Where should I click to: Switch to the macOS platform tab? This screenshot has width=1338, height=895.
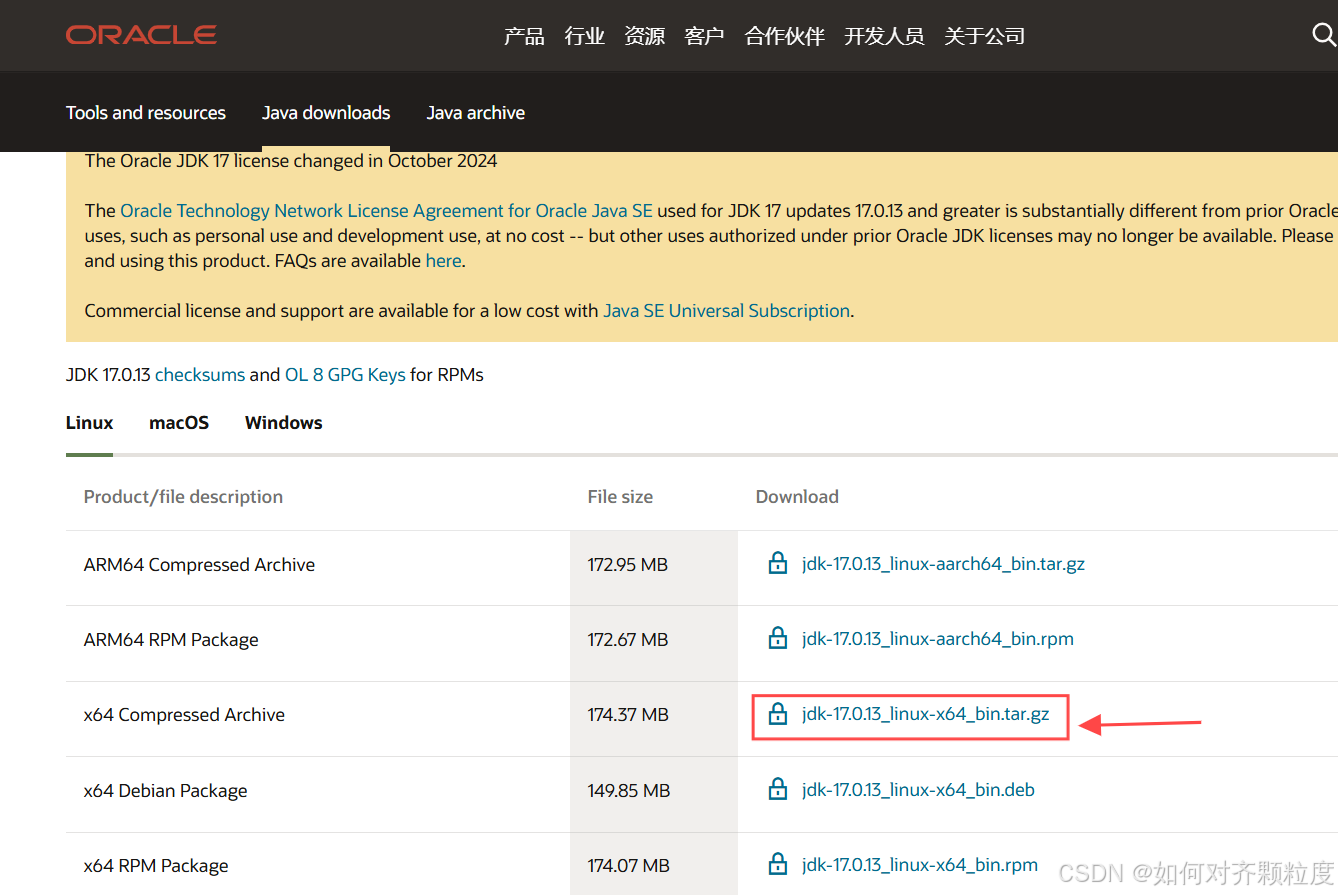[x=179, y=422]
